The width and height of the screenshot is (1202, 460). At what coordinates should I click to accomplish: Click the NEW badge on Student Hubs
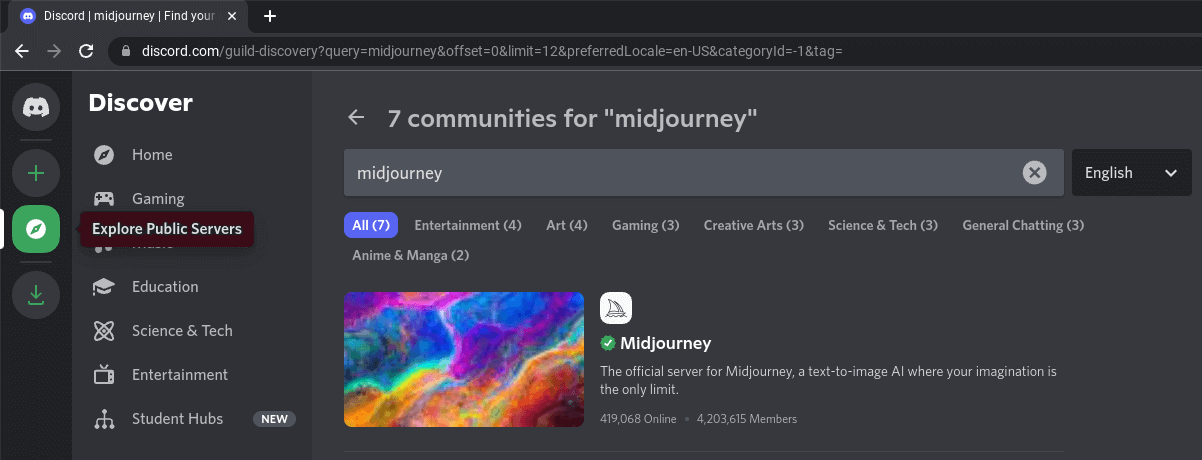(274, 419)
